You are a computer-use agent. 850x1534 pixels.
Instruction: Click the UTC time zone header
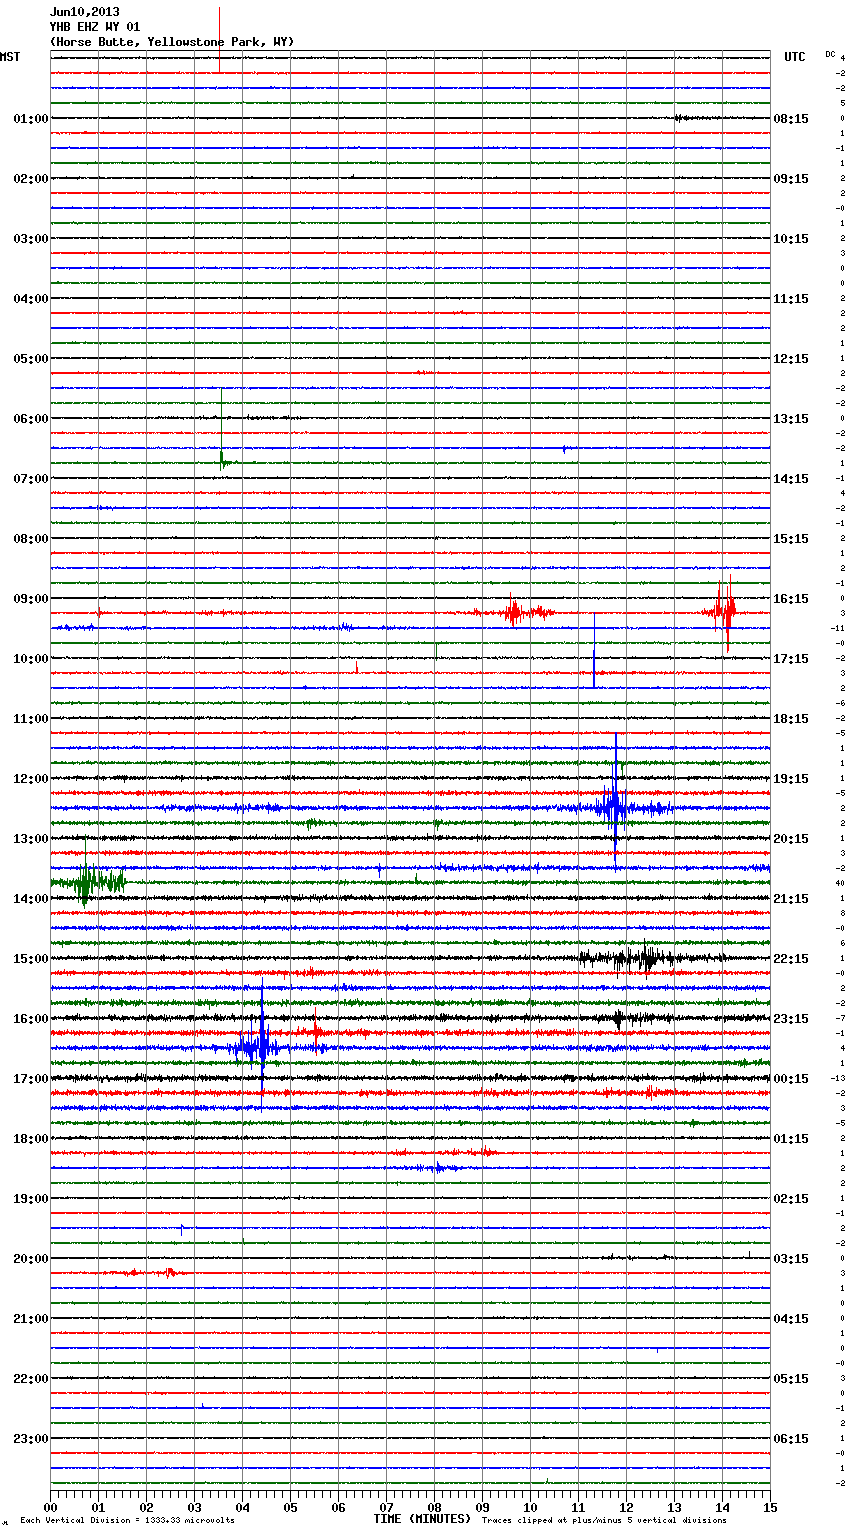point(795,57)
